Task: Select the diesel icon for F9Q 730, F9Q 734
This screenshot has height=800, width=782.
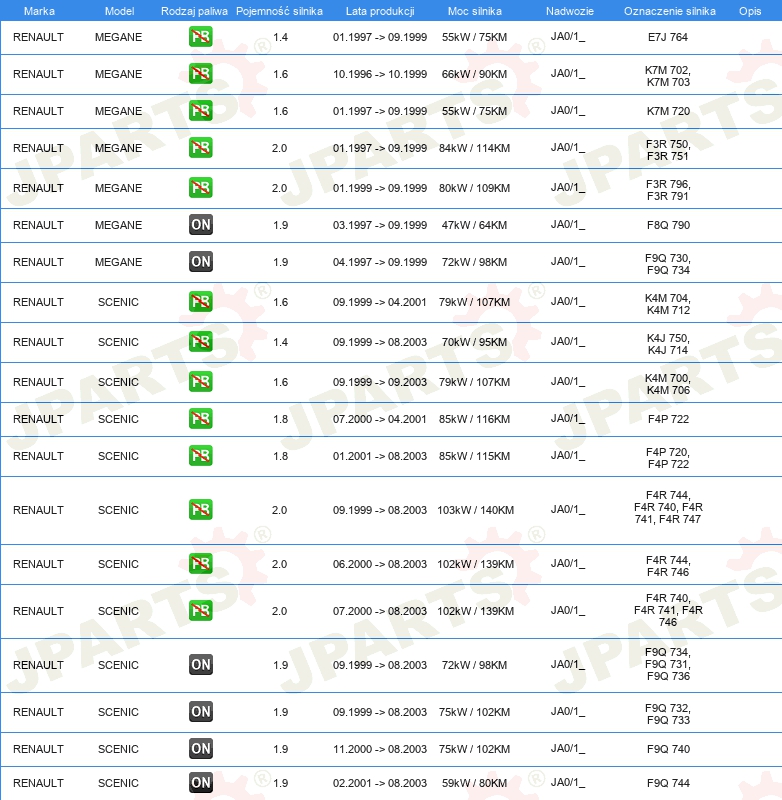Action: (x=200, y=262)
